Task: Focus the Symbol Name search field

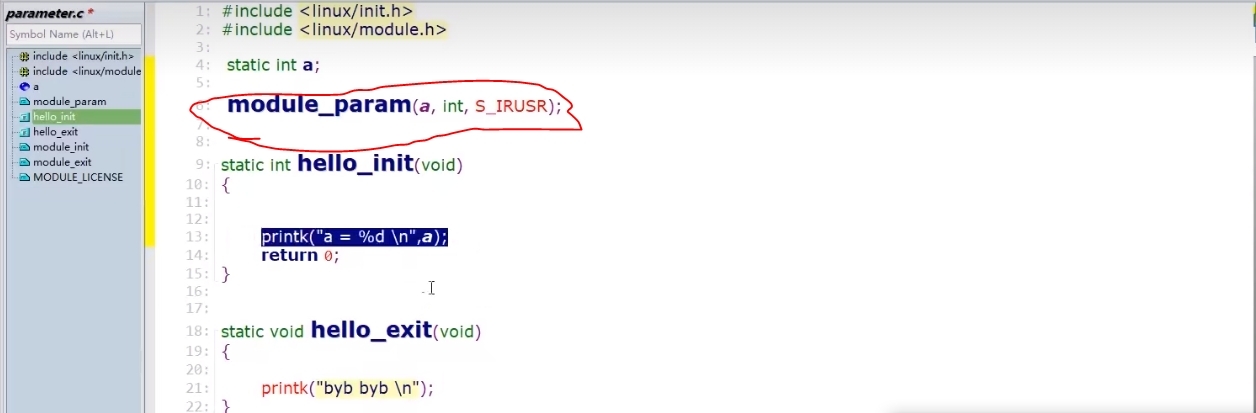Action: (73, 34)
